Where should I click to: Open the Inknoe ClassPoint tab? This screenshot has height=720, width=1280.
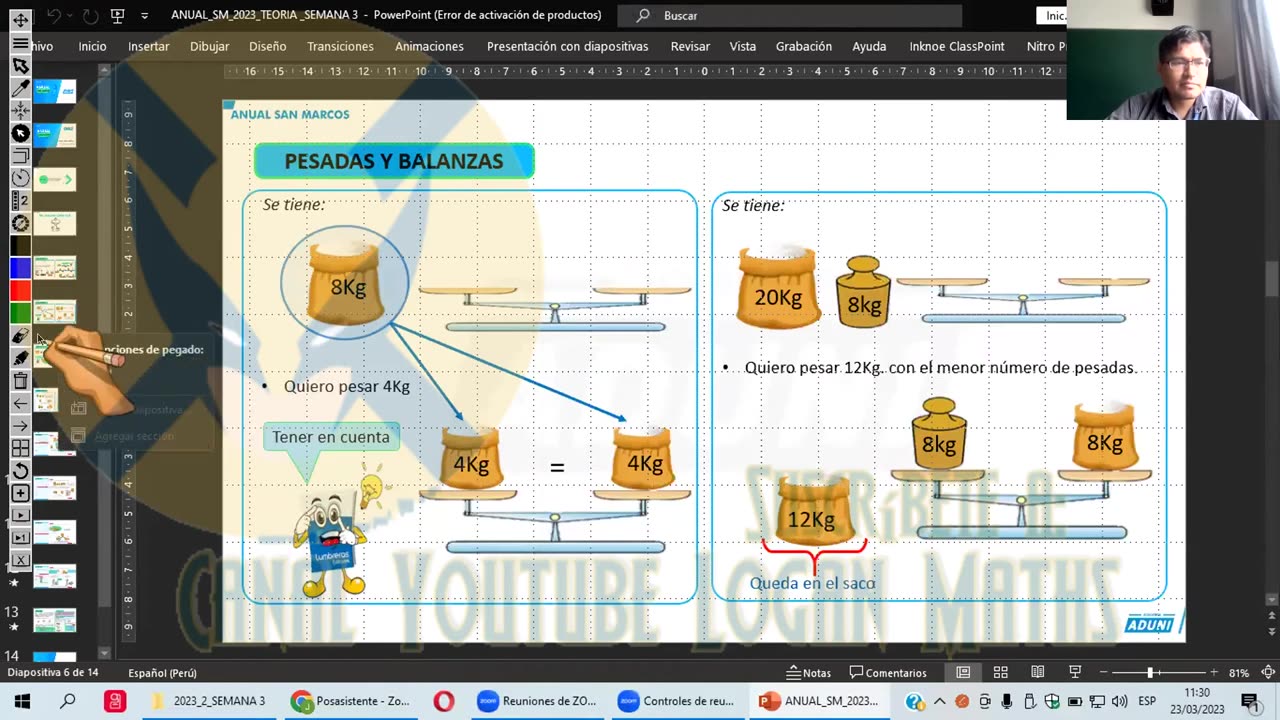pos(957,46)
